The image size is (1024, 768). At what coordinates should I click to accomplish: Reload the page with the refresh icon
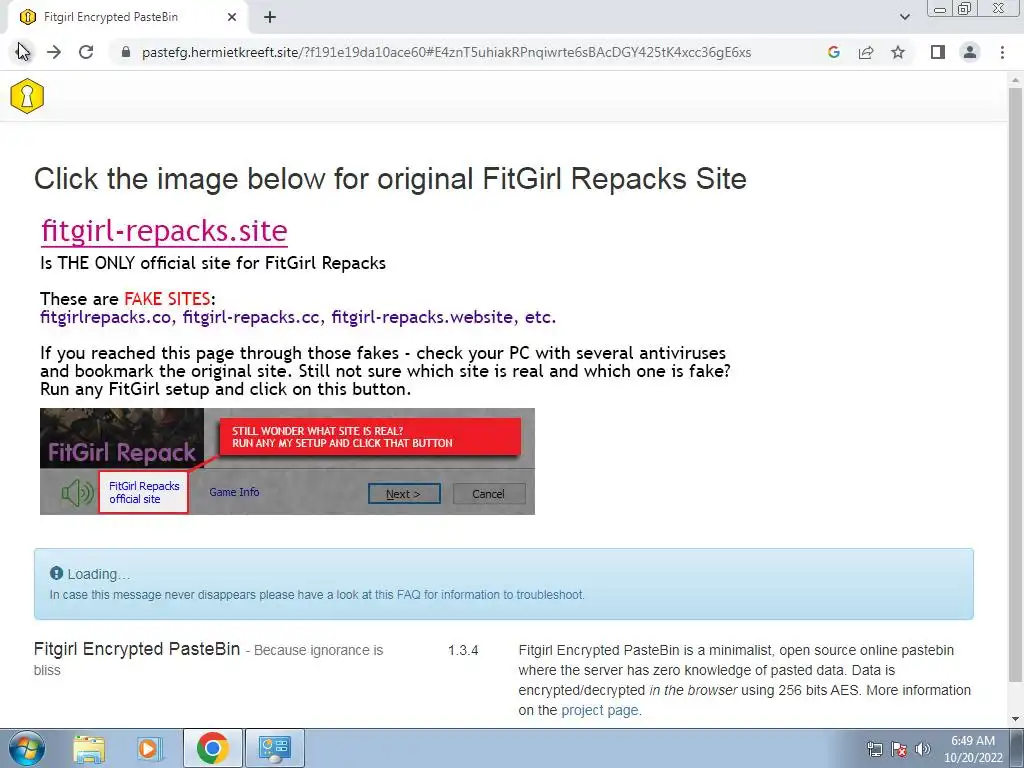click(86, 52)
